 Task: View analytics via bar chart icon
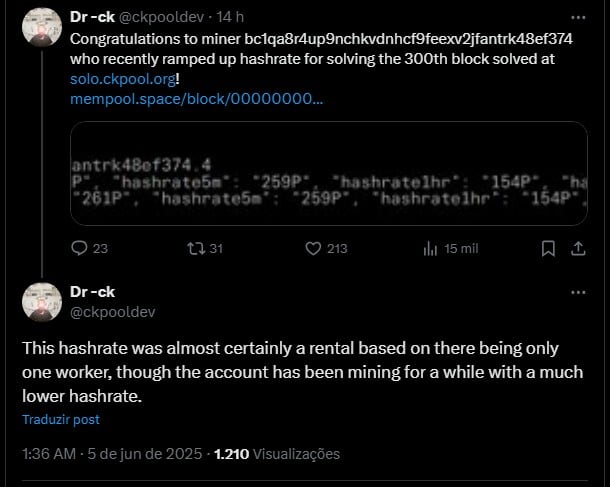click(x=430, y=248)
